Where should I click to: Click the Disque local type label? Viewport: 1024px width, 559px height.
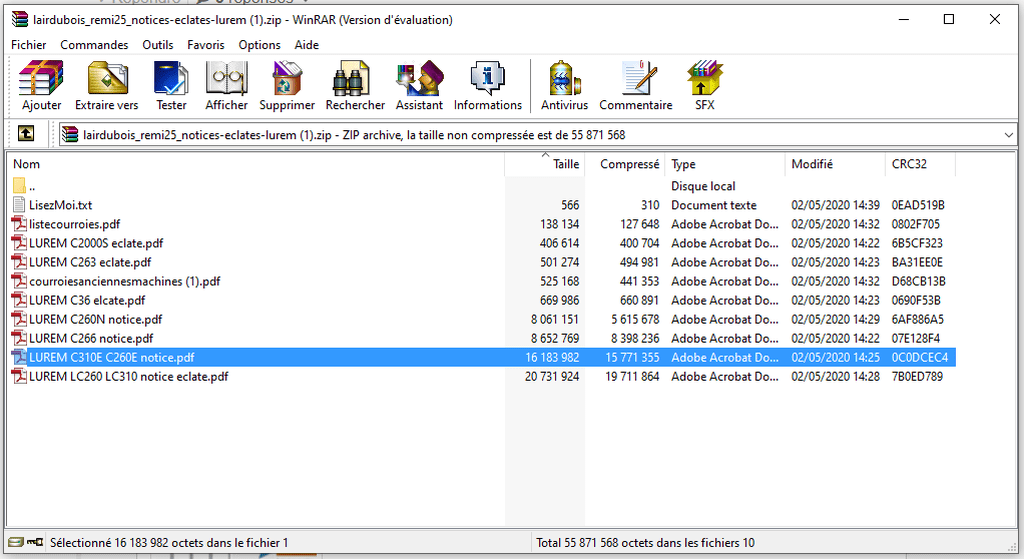[x=703, y=186]
